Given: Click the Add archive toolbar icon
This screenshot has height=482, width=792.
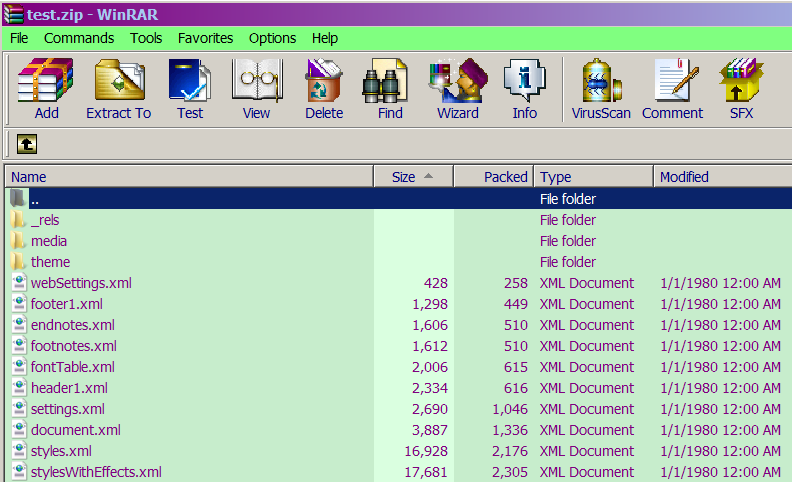Looking at the screenshot, I should (x=46, y=81).
